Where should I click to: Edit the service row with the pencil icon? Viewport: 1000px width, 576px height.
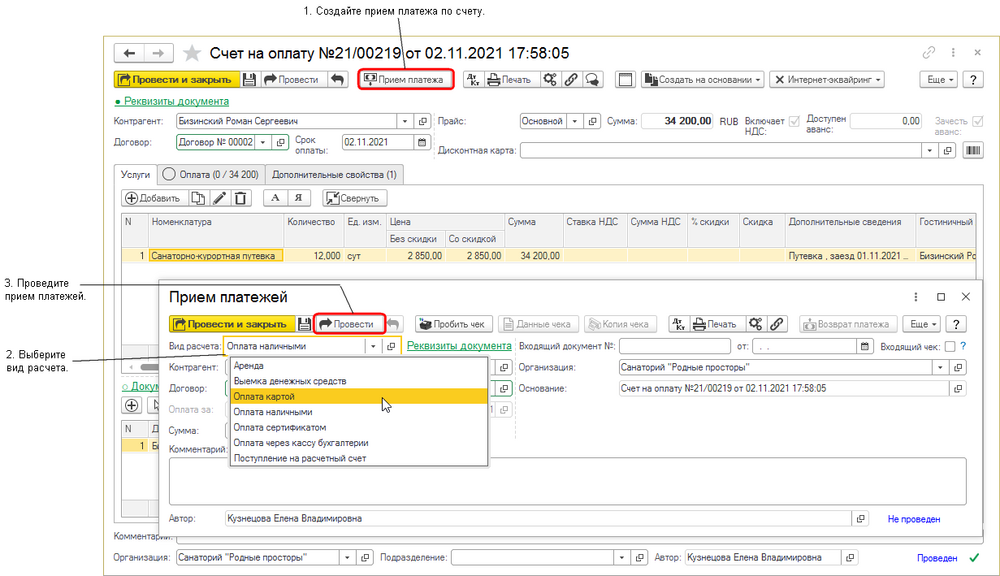tap(220, 198)
